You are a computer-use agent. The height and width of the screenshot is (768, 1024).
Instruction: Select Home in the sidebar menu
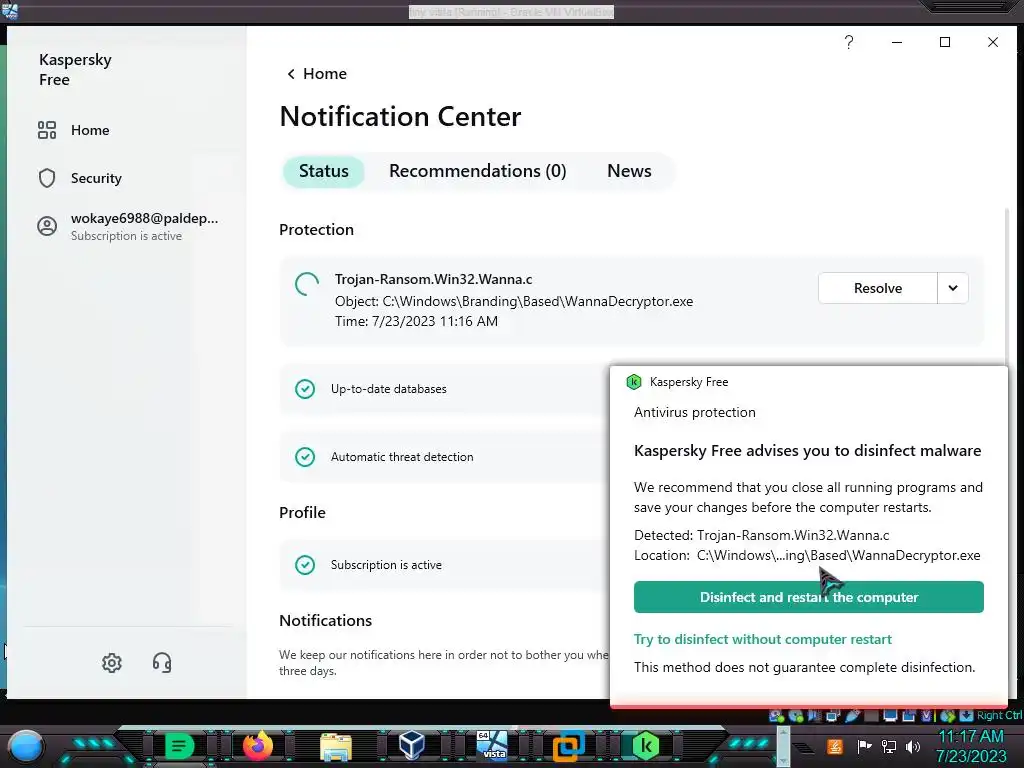click(90, 130)
